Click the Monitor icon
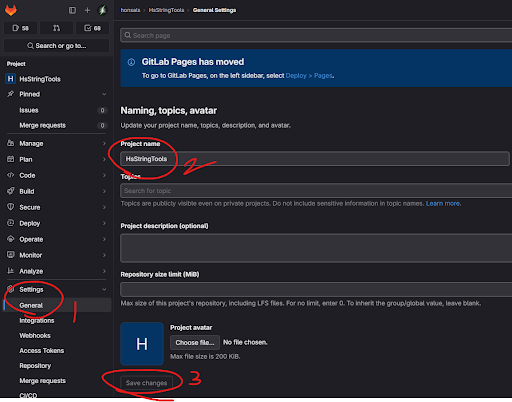 click(x=10, y=255)
